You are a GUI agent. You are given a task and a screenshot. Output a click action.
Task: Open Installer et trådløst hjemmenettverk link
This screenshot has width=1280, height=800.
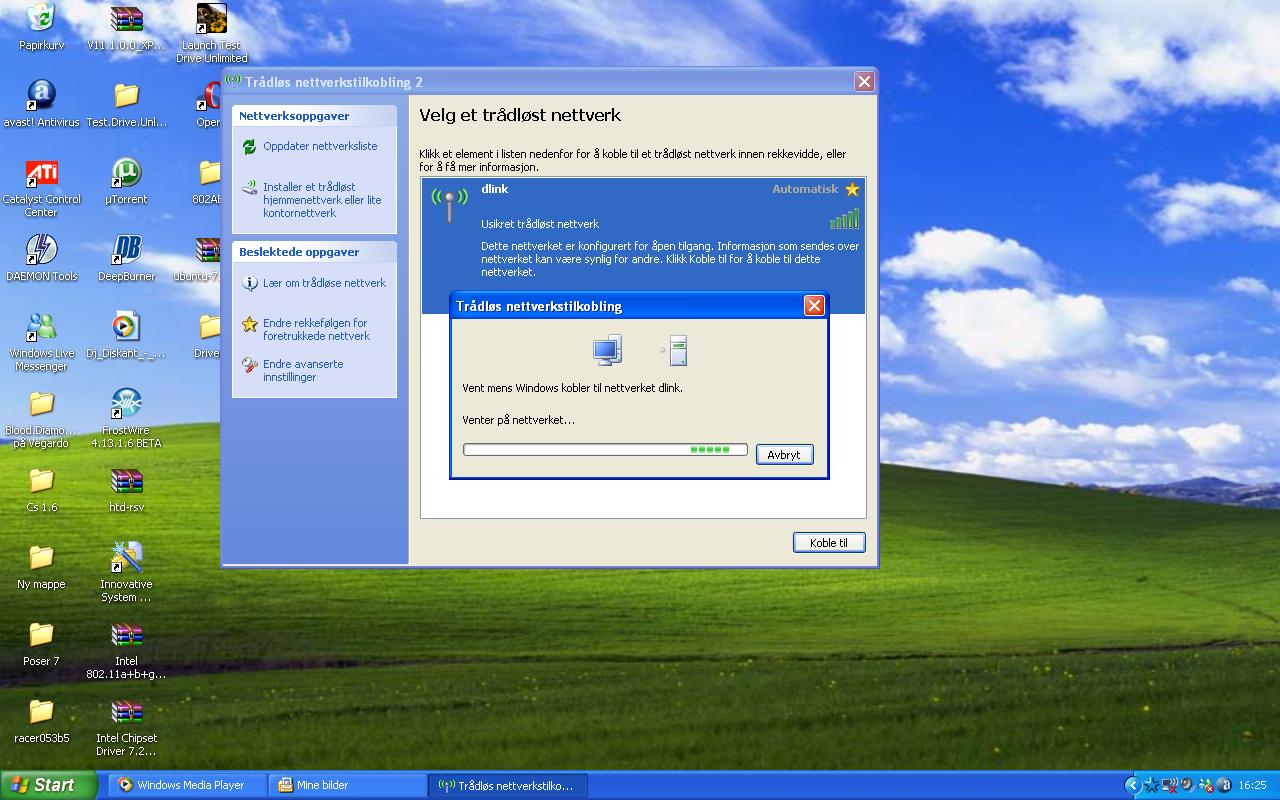322,200
